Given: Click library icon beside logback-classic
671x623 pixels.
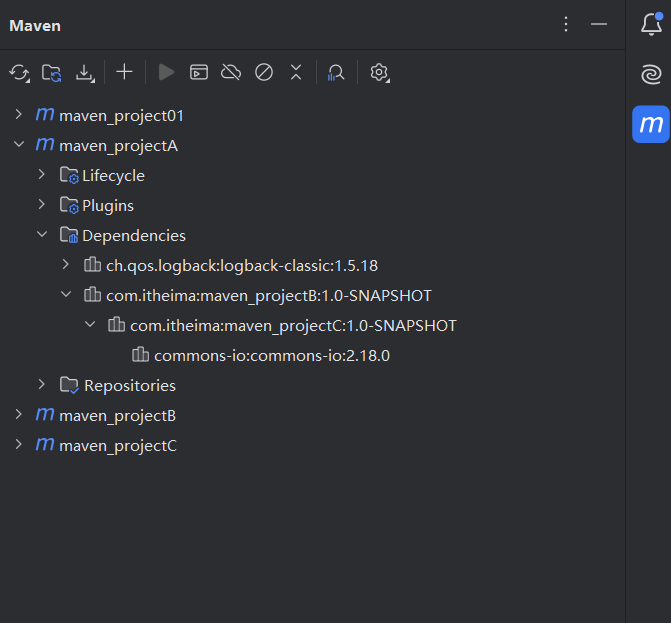Looking at the screenshot, I should (x=92, y=264).
